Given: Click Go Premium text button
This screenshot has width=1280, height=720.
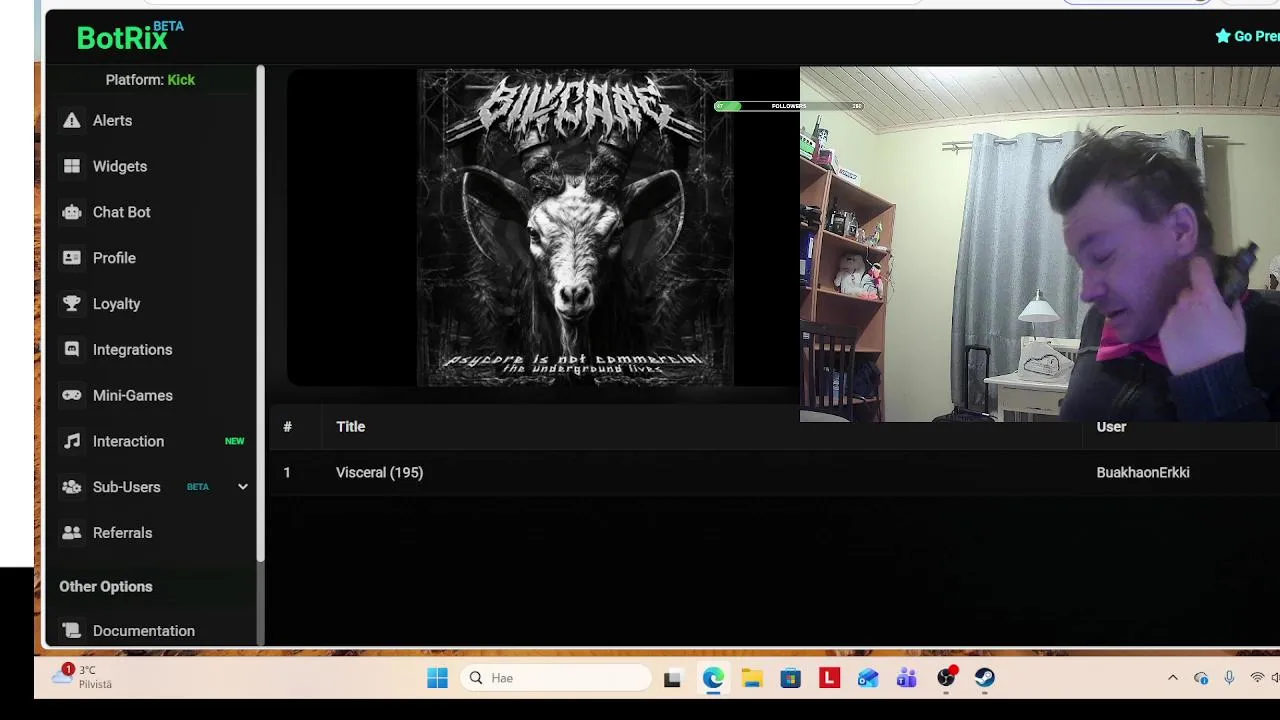Looking at the screenshot, I should (x=1257, y=36).
